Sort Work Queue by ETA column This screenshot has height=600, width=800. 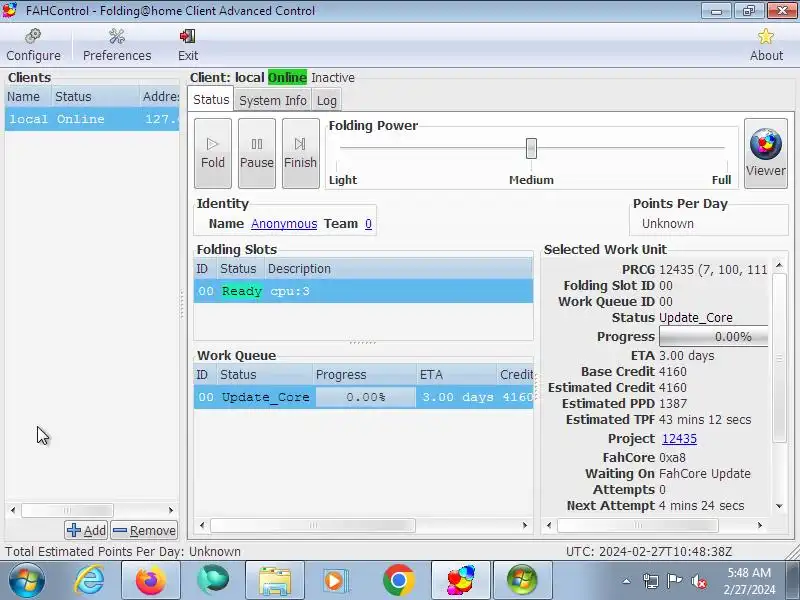(456, 374)
